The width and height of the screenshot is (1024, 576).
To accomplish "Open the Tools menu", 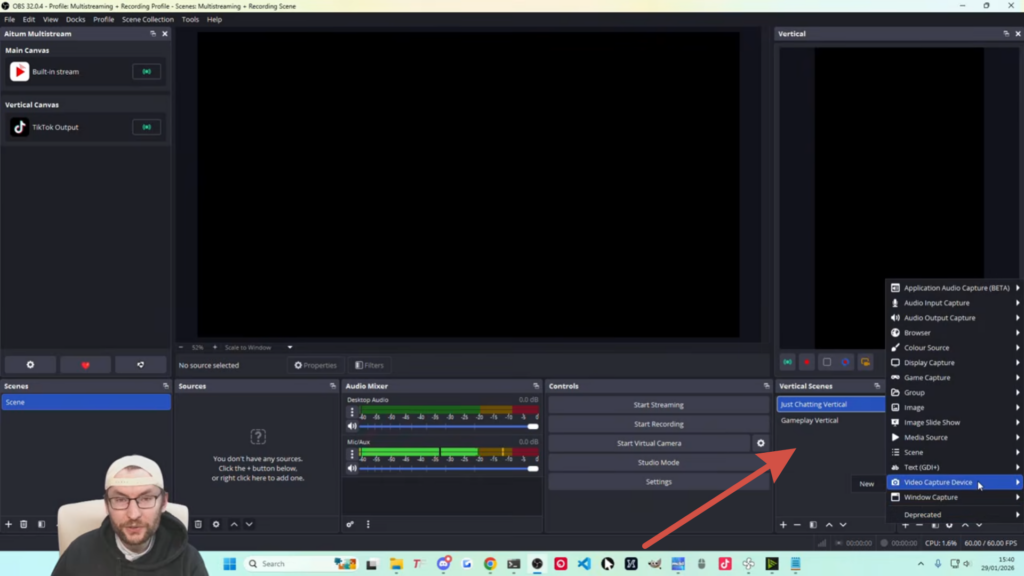I will [190, 20].
